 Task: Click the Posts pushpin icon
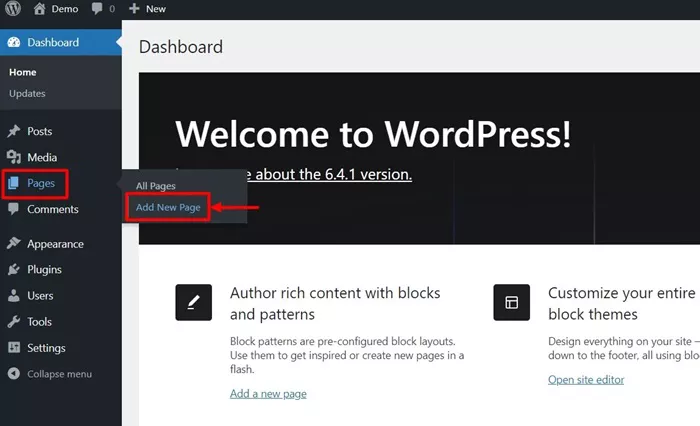(x=14, y=131)
